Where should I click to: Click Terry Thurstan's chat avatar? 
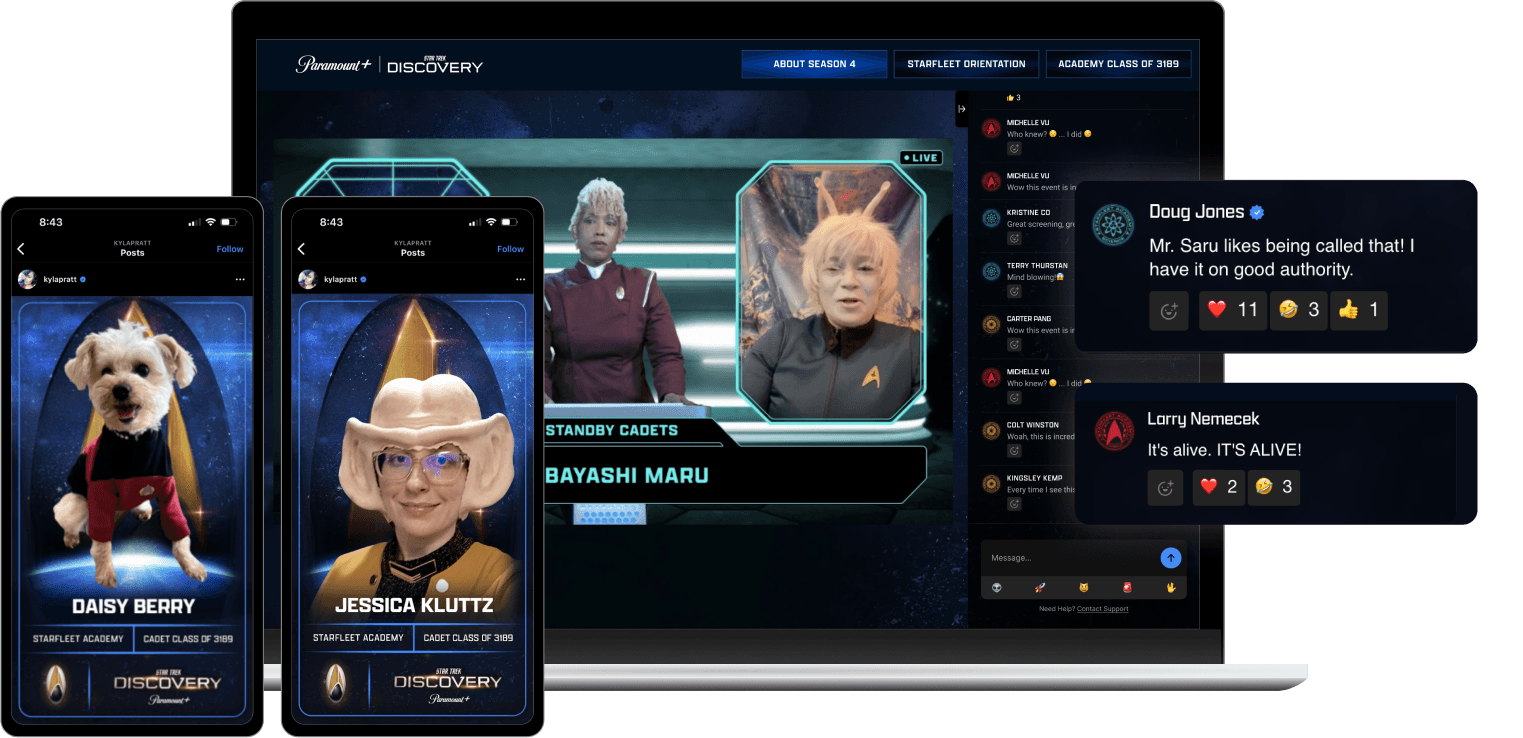click(991, 271)
